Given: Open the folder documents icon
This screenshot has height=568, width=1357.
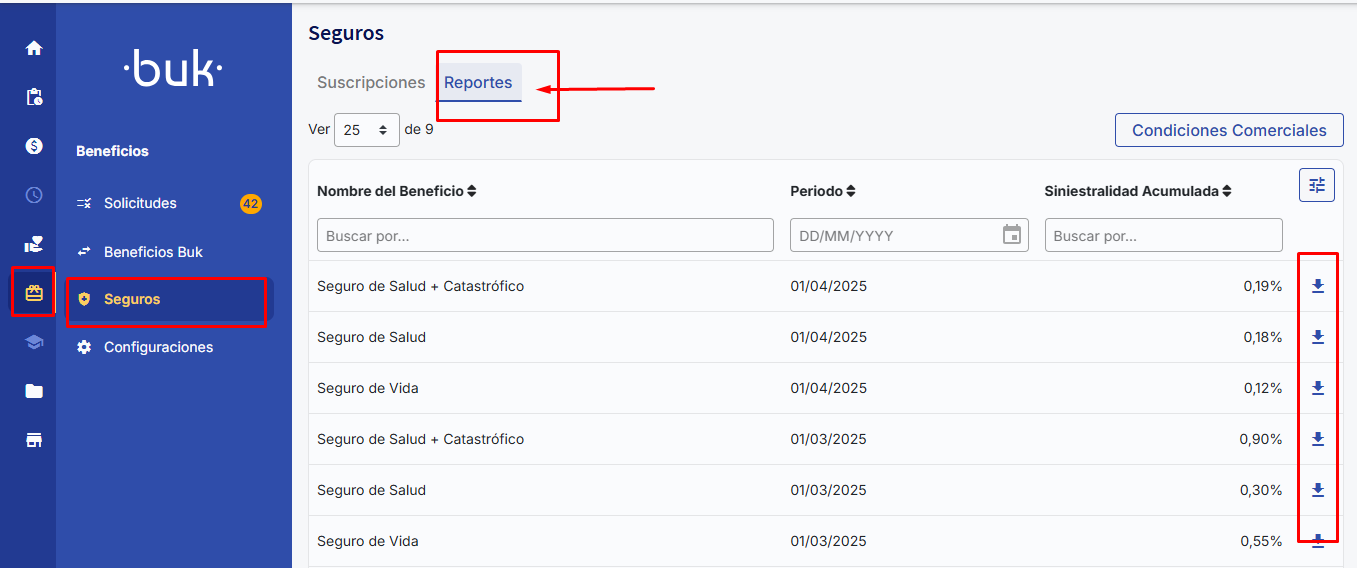Looking at the screenshot, I should click(x=34, y=391).
